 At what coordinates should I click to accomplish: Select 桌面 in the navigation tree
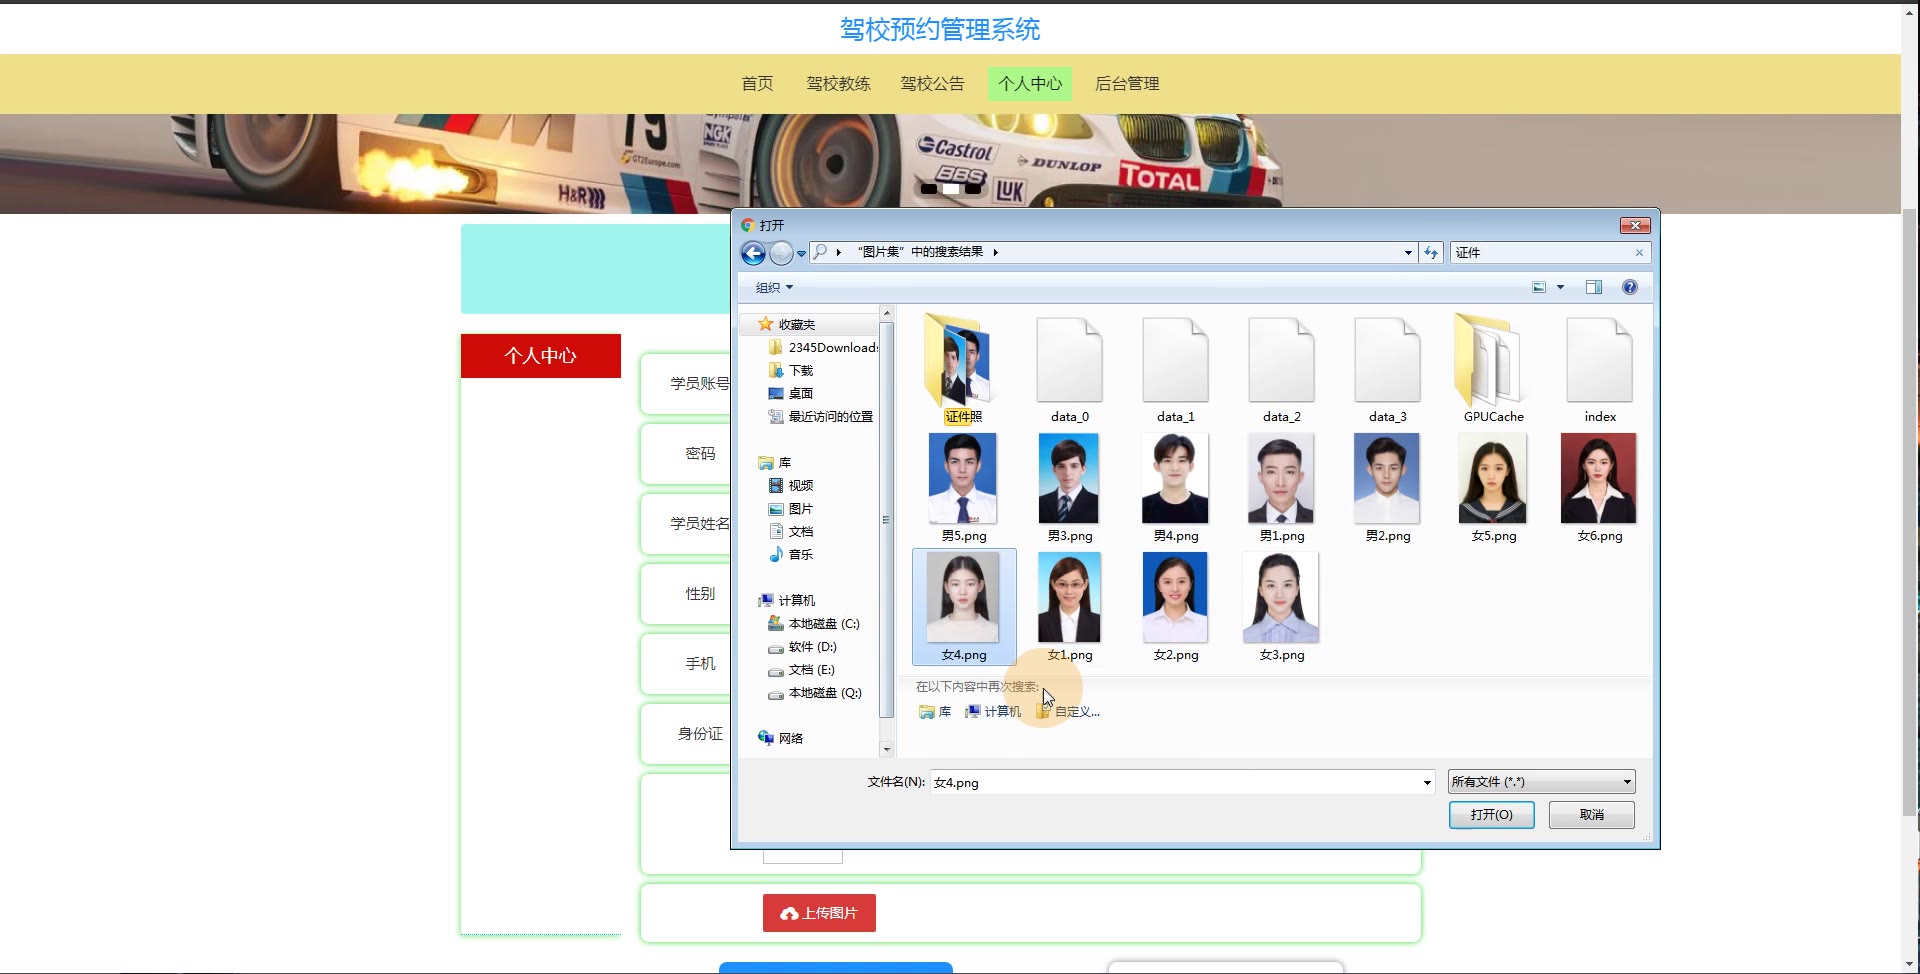tap(800, 394)
